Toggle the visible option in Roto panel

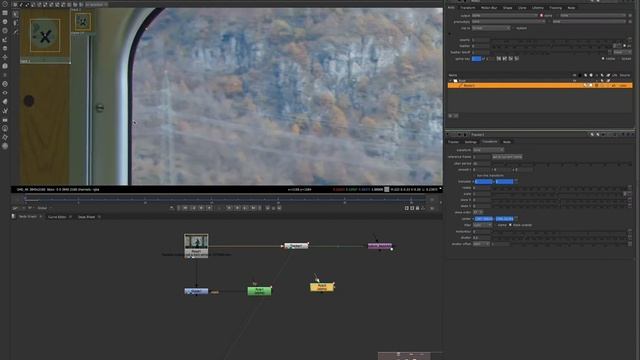(603, 59)
